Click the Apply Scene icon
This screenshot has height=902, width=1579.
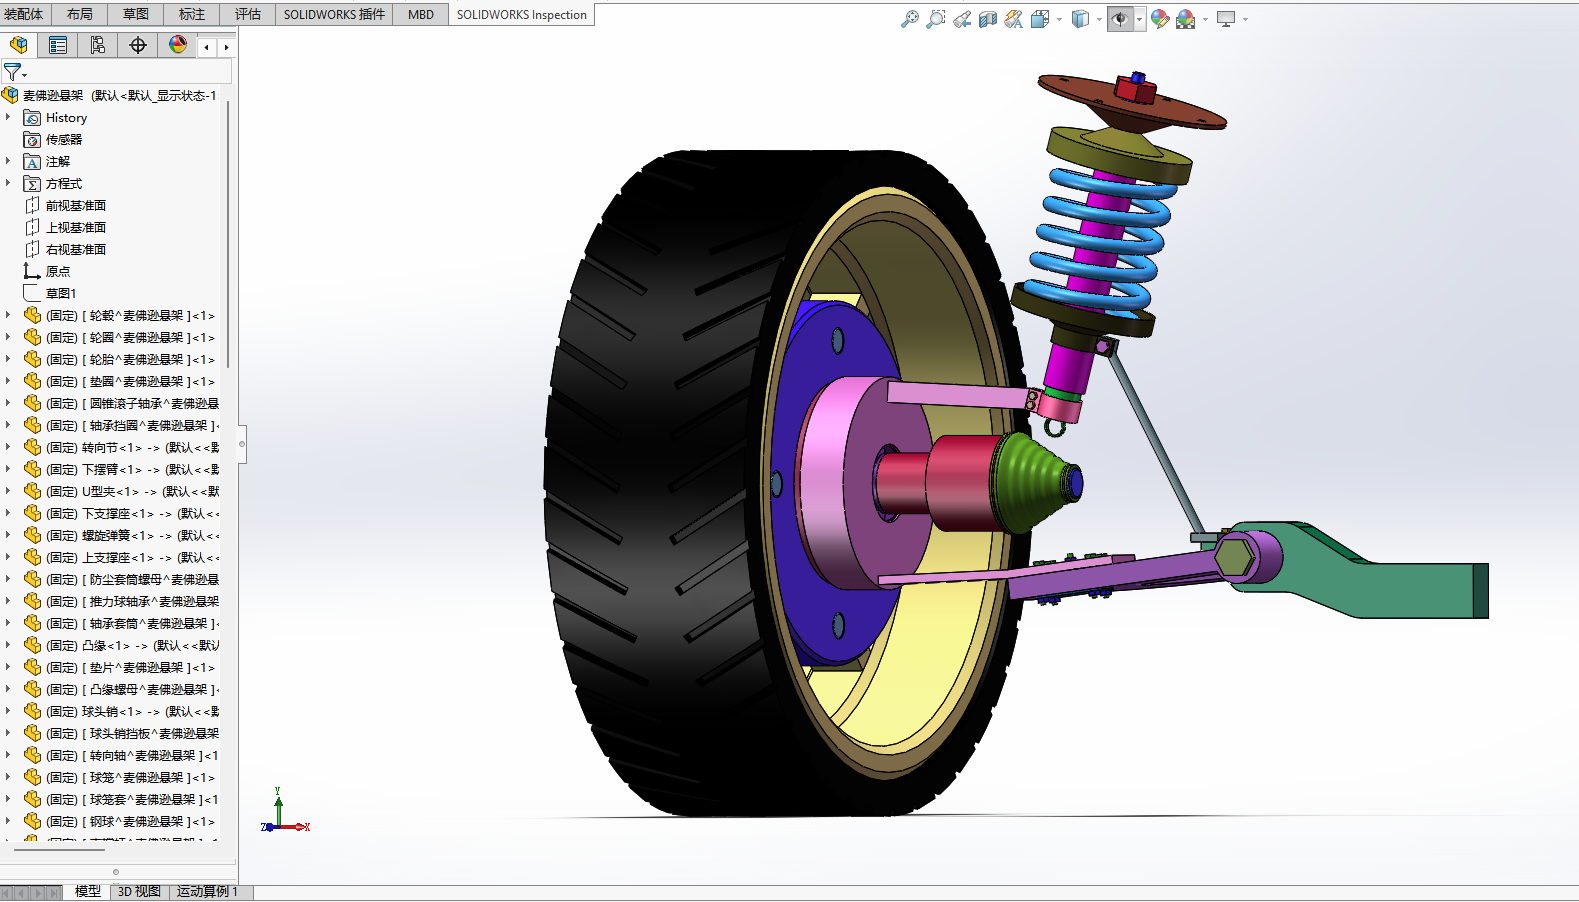[1186, 19]
